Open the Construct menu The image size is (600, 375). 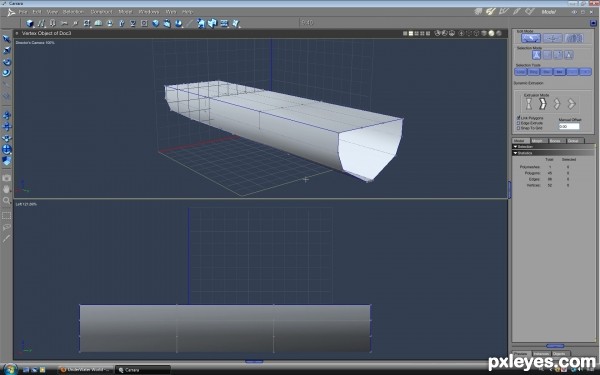pos(101,12)
